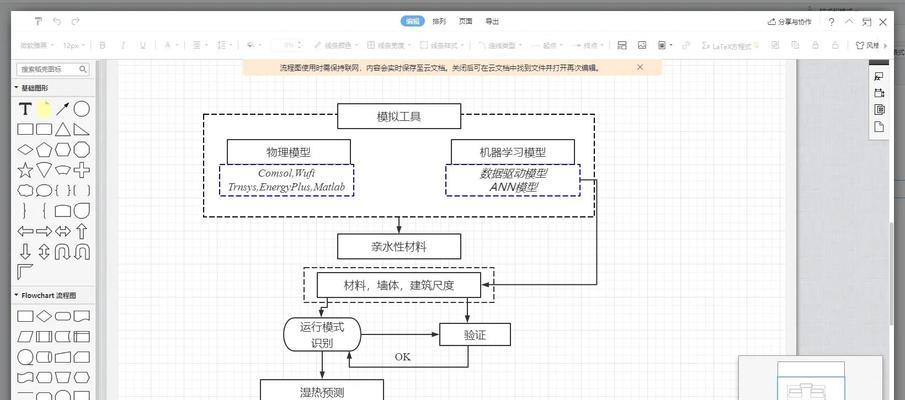Screen dimensions: 905x400
Task: Collapse toolbar with the up chevron
Action: pyautogui.click(x=849, y=21)
